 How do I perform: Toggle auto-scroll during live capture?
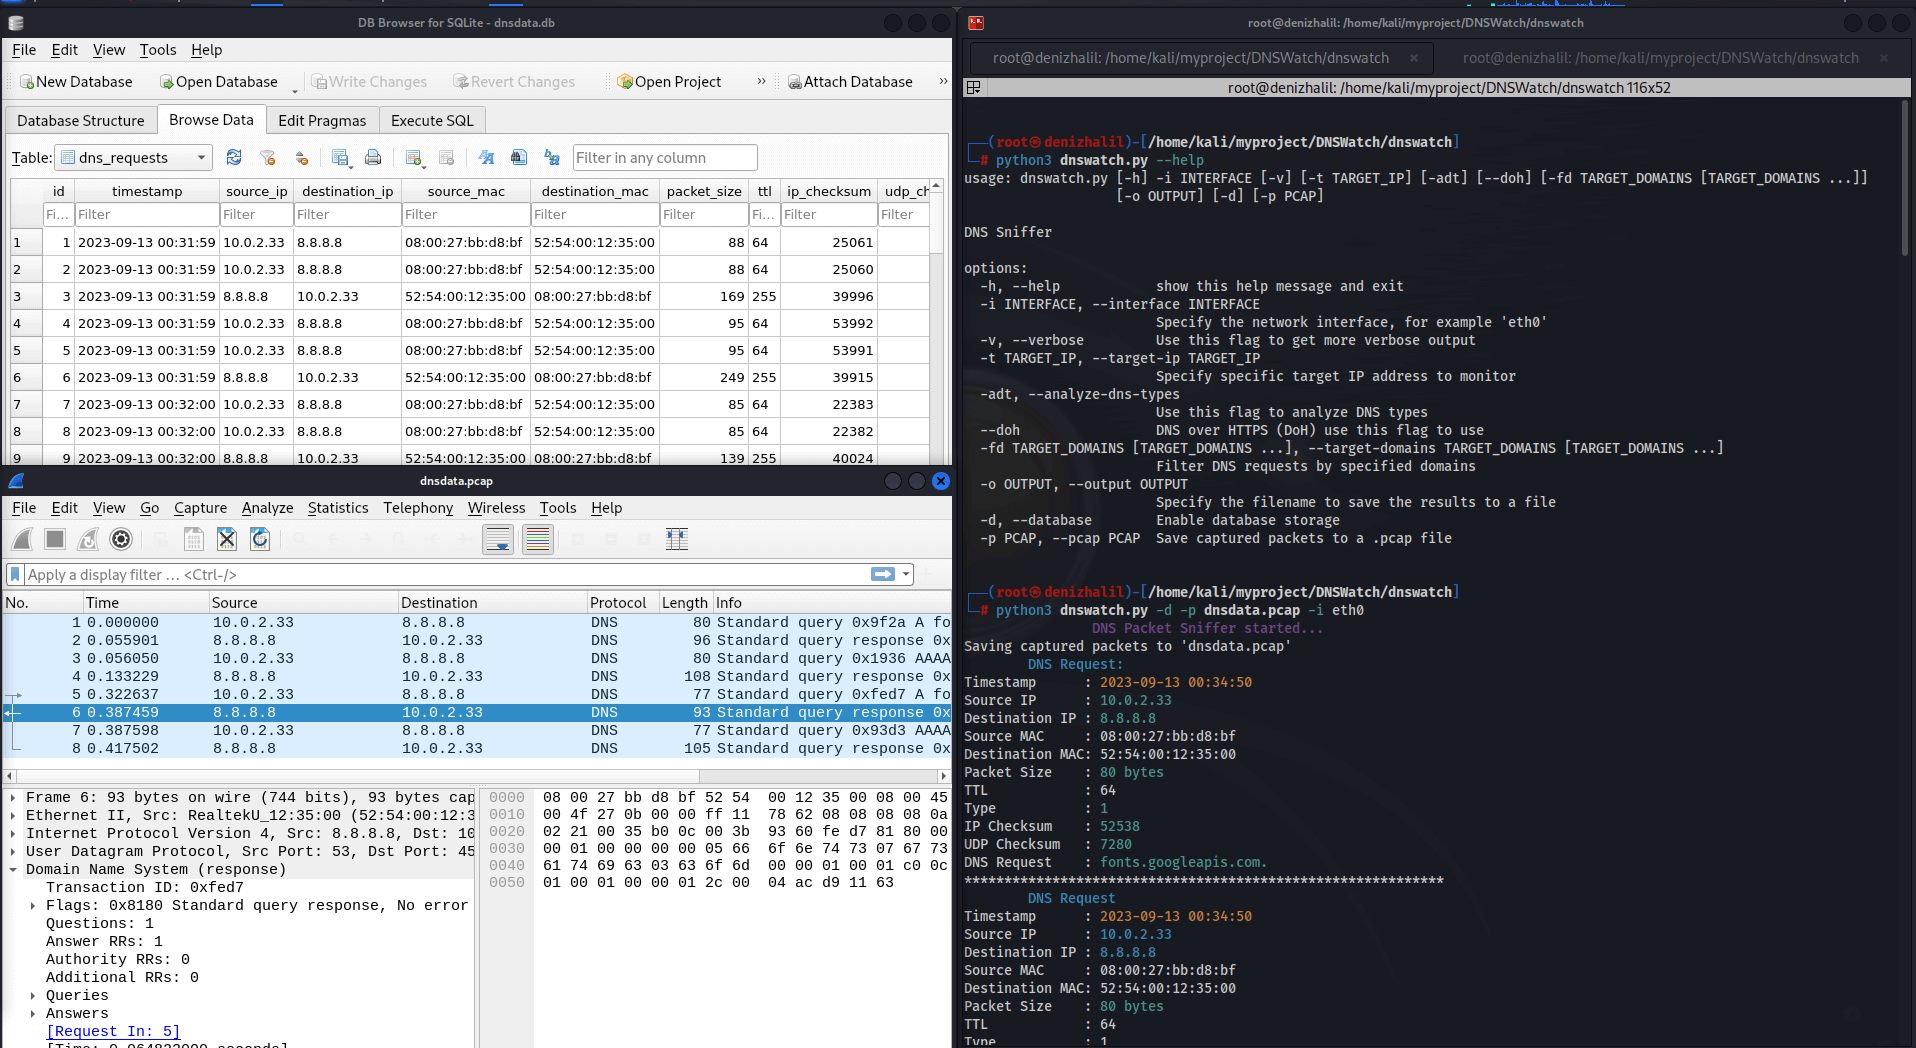pyautogui.click(x=498, y=539)
